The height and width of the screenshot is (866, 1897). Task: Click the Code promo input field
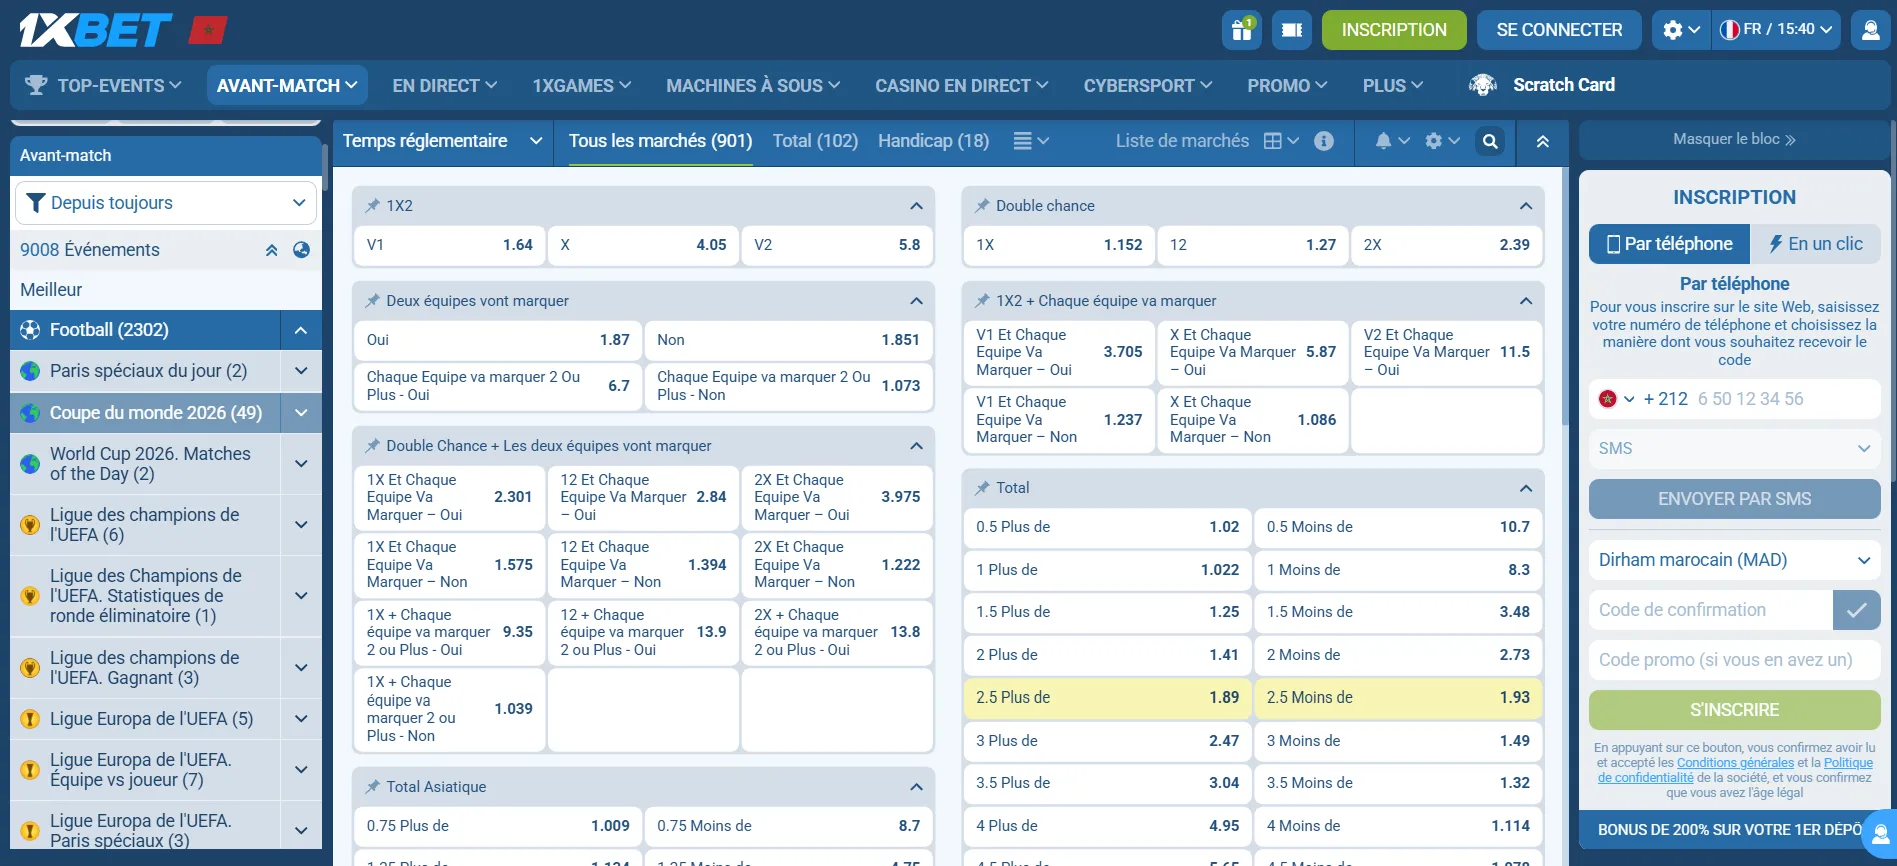click(x=1734, y=660)
